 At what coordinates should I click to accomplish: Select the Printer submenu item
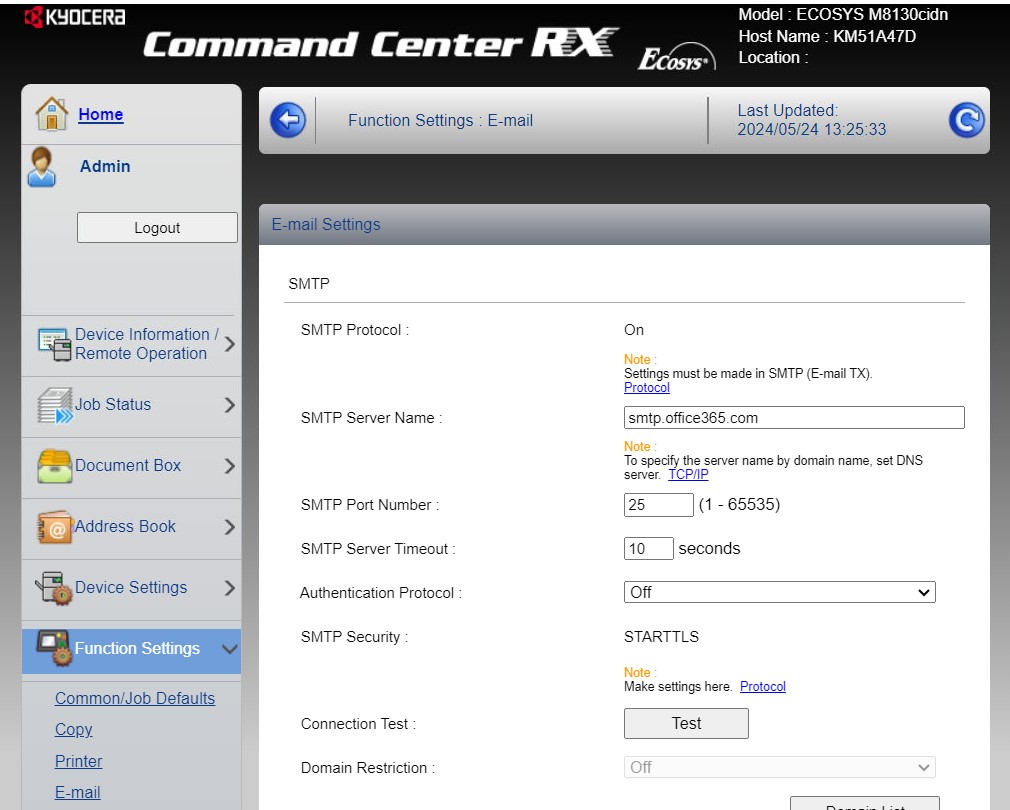79,761
